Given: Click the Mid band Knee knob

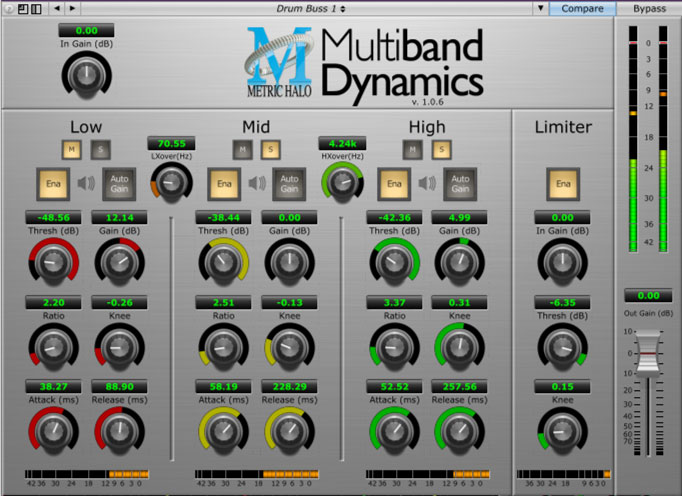Looking at the screenshot, I should point(290,347).
